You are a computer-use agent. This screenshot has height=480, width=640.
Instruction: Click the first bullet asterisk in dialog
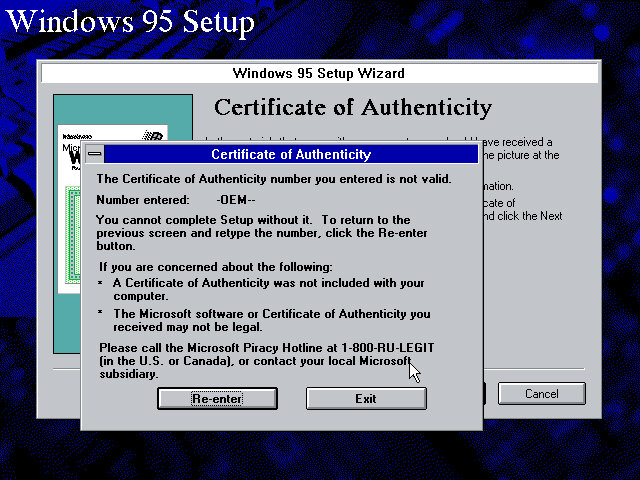coord(101,283)
